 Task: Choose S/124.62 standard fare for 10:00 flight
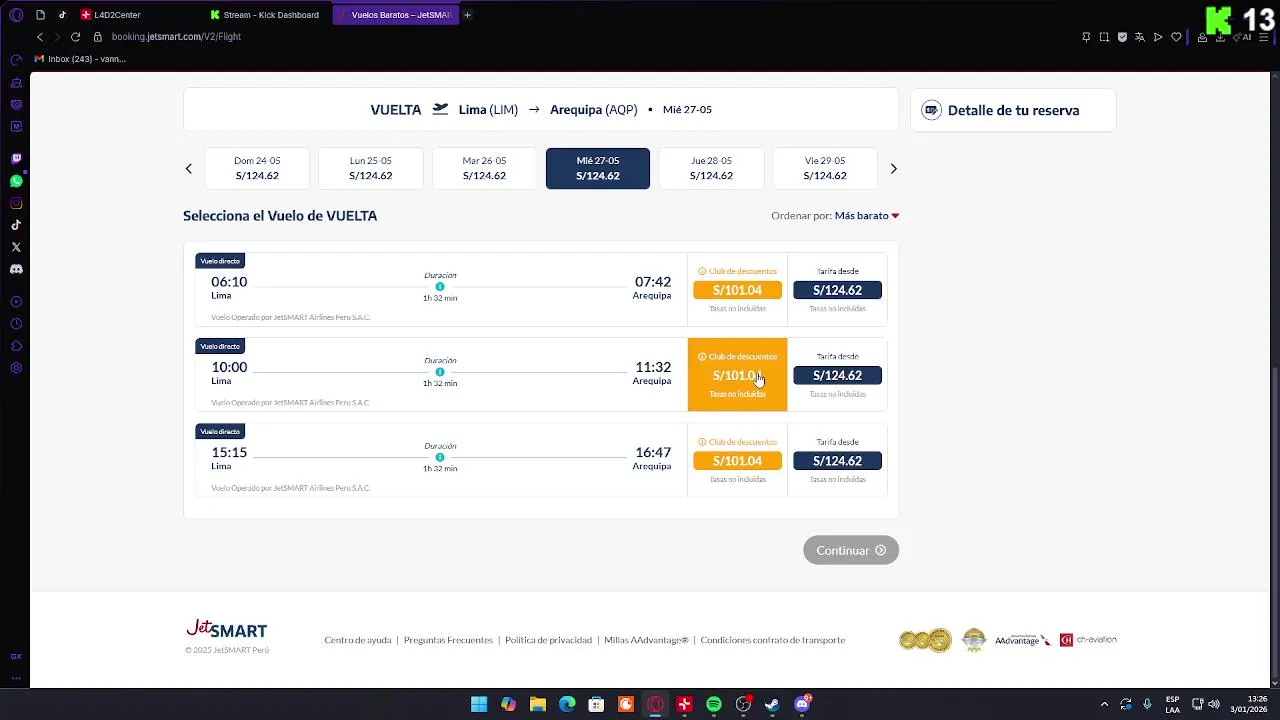click(x=837, y=375)
